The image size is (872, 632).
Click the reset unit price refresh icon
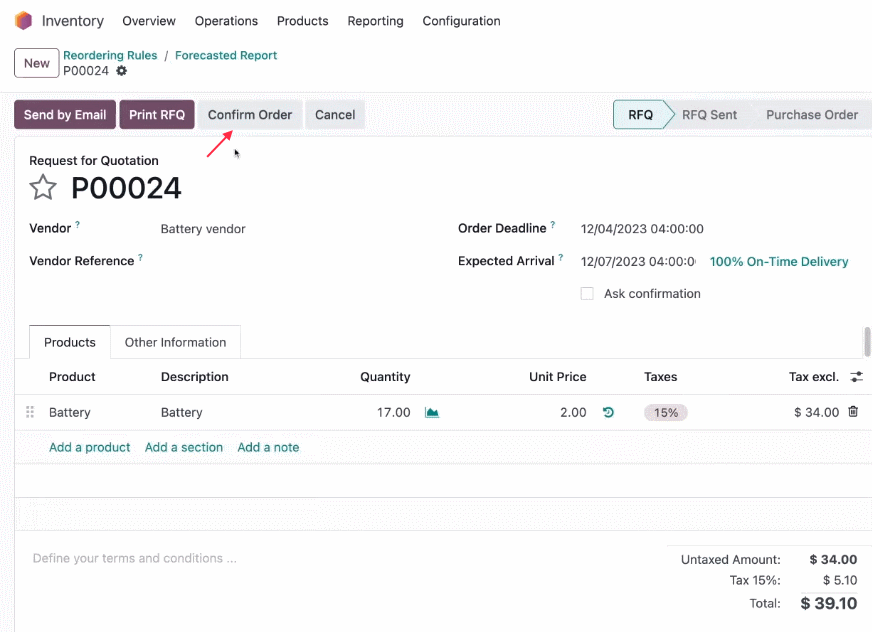pos(608,412)
